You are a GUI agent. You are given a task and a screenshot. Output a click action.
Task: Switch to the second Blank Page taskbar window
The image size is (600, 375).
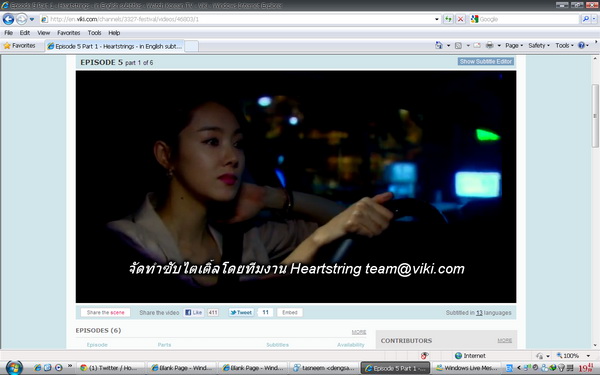[x=254, y=368]
